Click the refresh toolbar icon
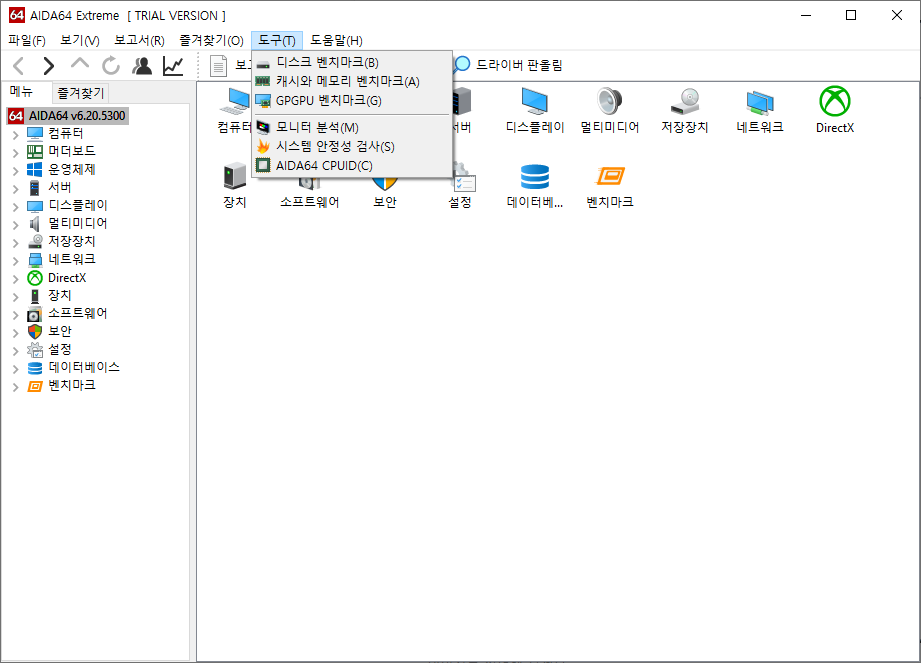This screenshot has height=663, width=921. tap(110, 66)
